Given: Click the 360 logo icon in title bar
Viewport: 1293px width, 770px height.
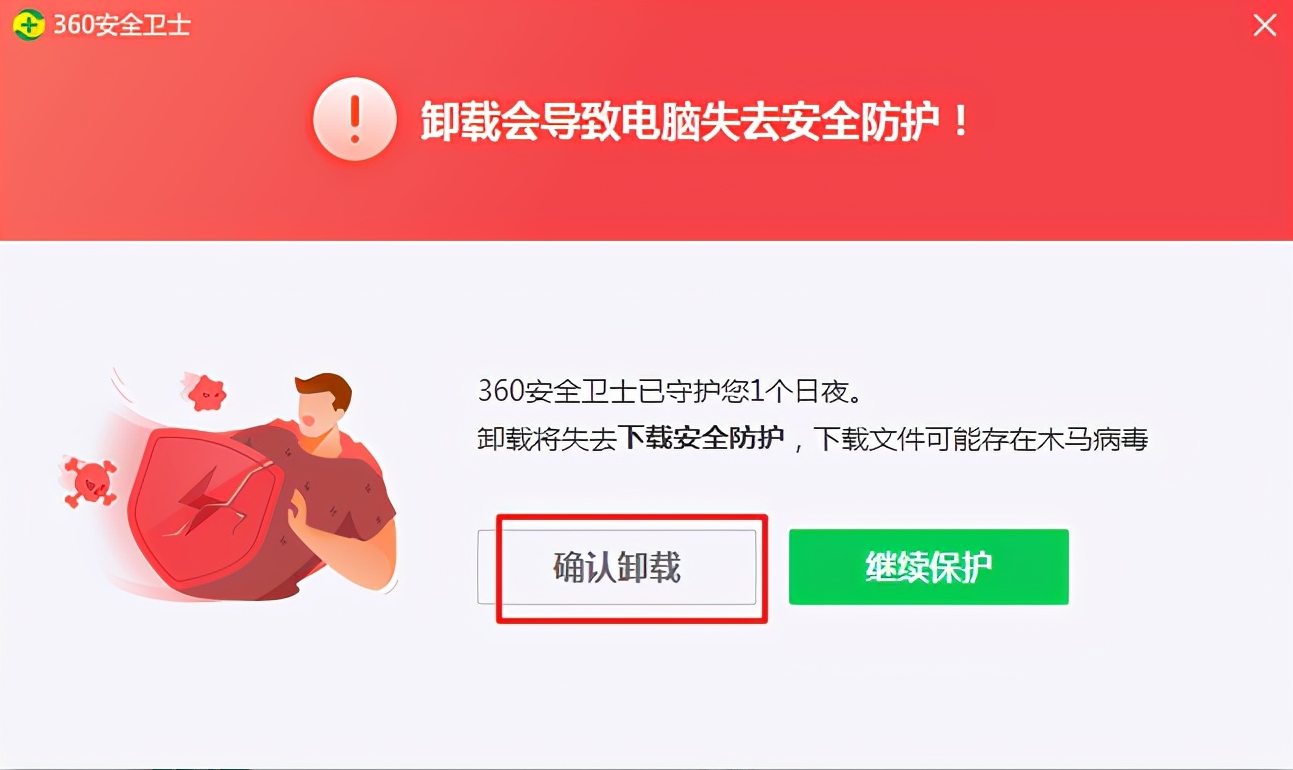Looking at the screenshot, I should pos(28,24).
